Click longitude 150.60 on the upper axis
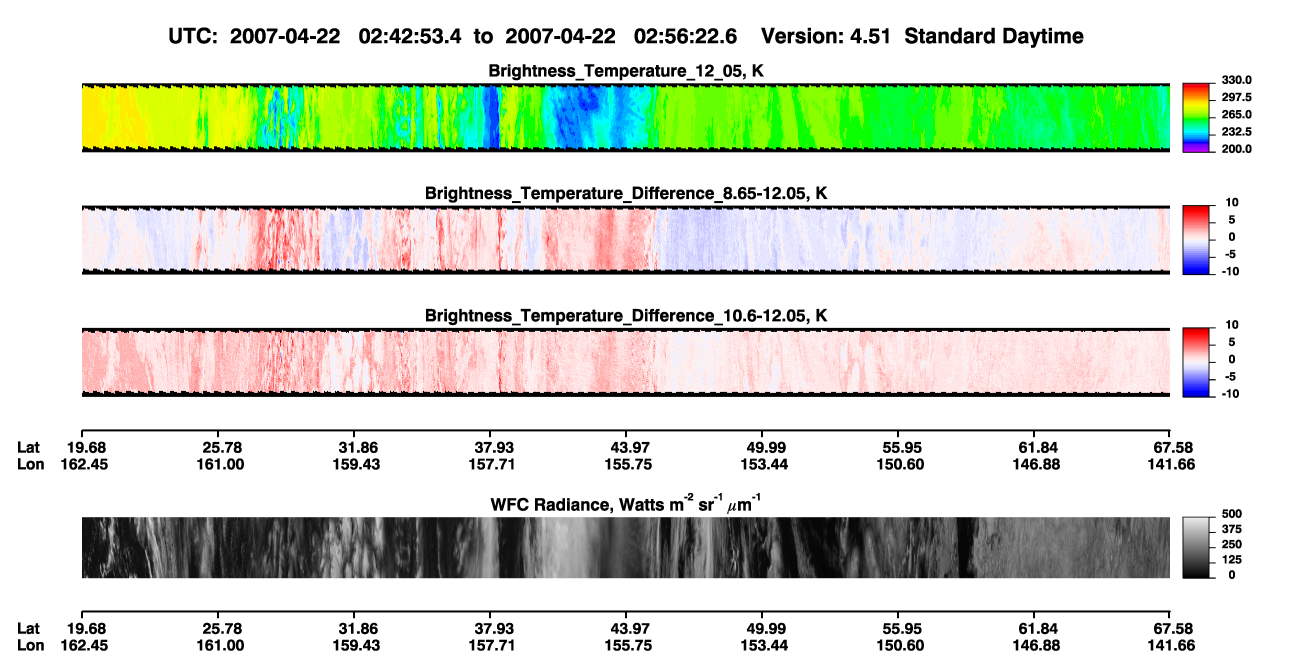The width and height of the screenshot is (1300, 667). click(899, 464)
